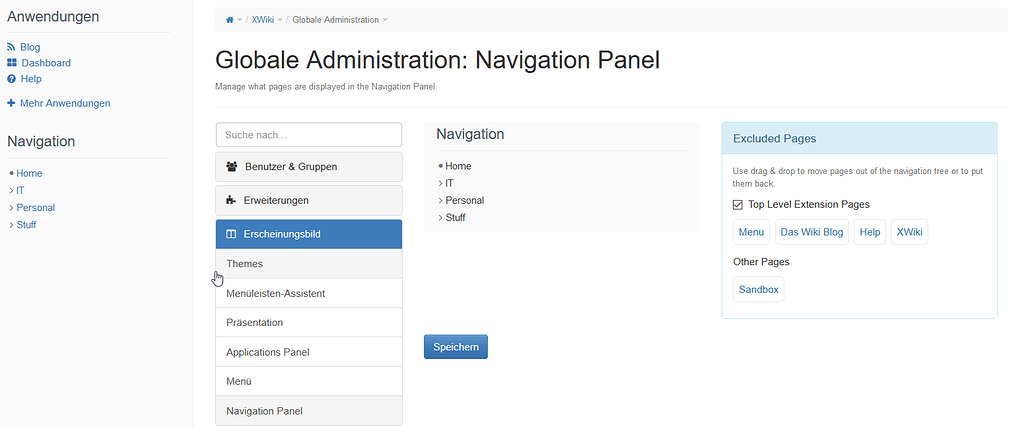Open IT page in left Navigation sidebar
The height and width of the screenshot is (429, 1024).
point(21,191)
